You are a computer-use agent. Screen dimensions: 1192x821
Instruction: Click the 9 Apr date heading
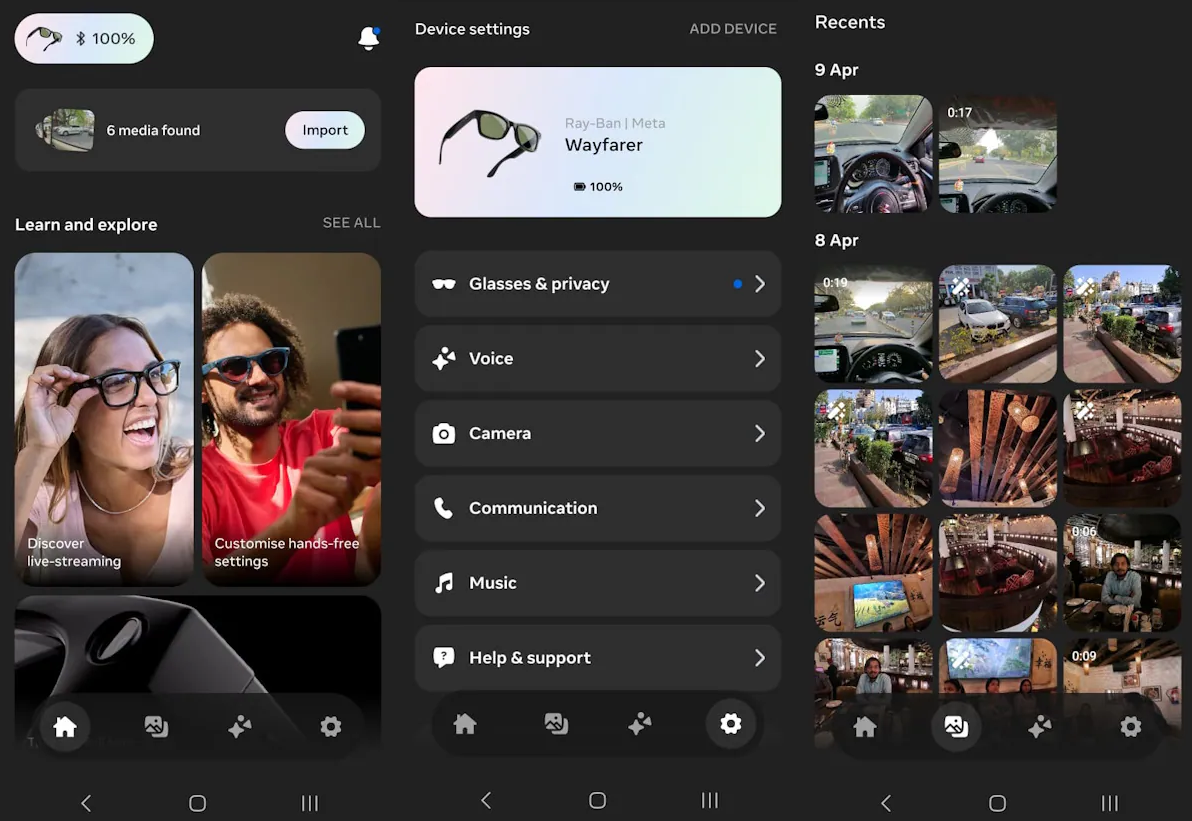point(836,70)
